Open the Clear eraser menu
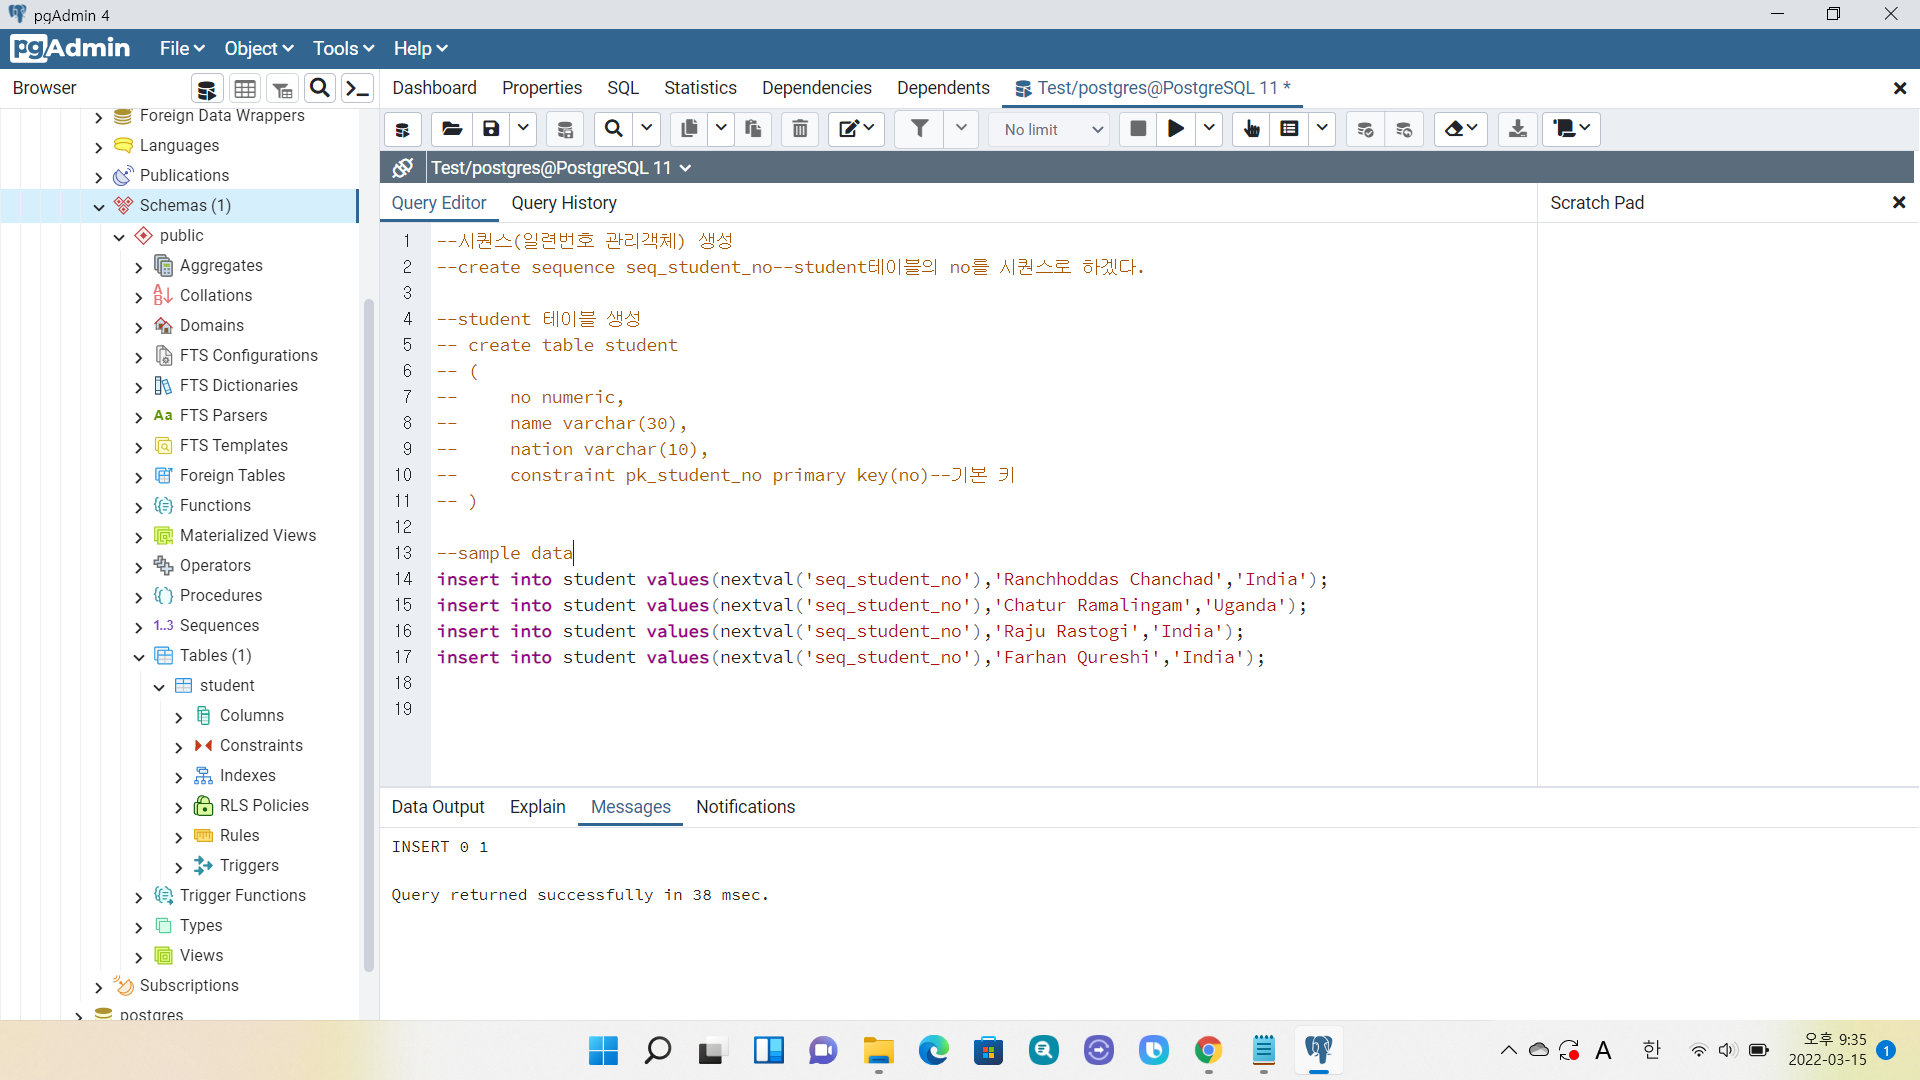1920x1080 pixels. pyautogui.click(x=1460, y=129)
